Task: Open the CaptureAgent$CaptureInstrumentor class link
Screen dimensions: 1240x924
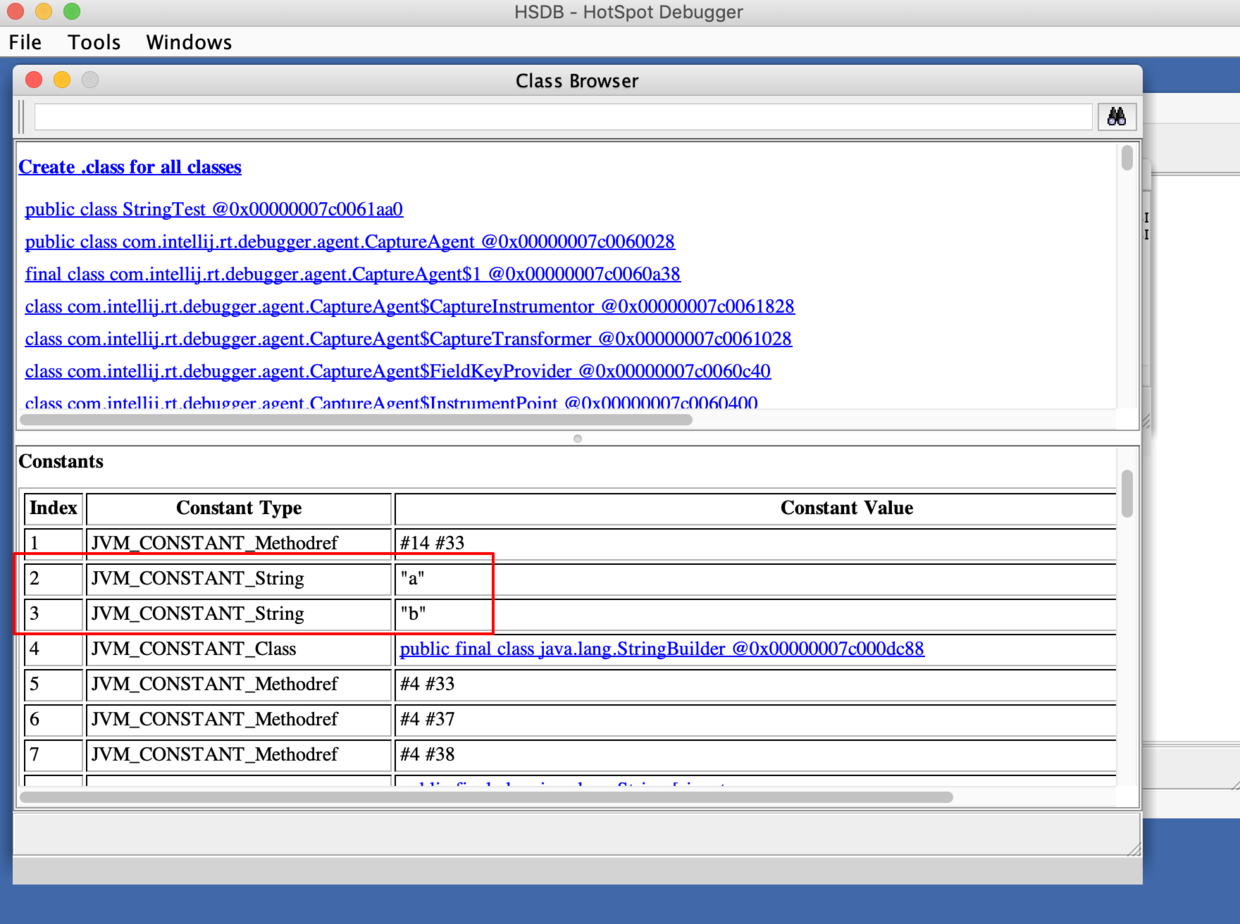Action: click(409, 306)
